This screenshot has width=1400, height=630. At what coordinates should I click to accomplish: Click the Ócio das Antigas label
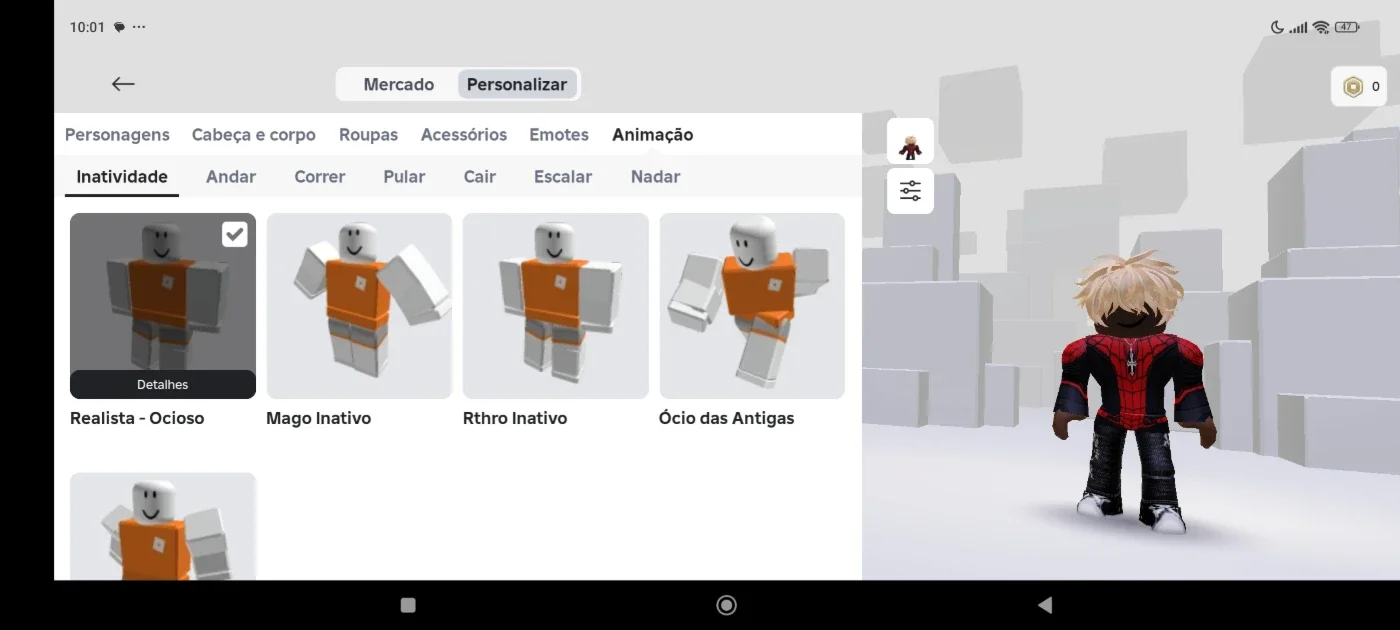click(726, 418)
